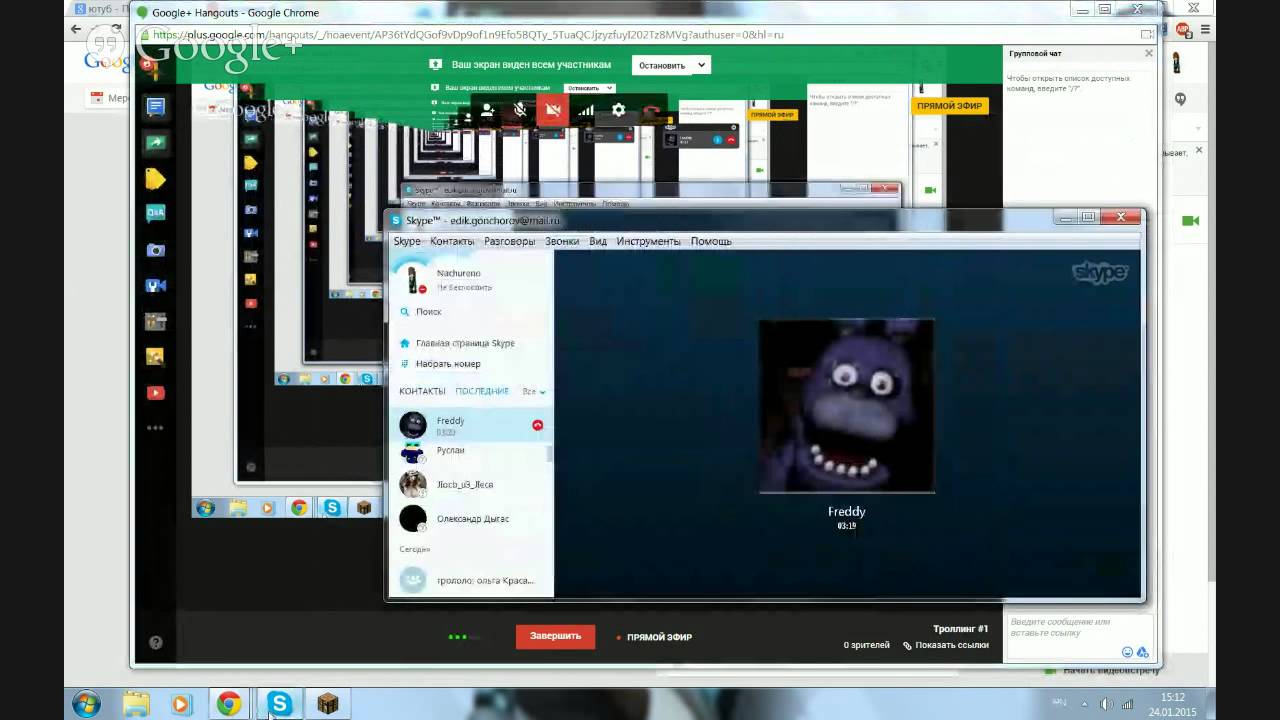Select the Freddy conversation in the list
The height and width of the screenshot is (720, 1280).
pos(469,425)
